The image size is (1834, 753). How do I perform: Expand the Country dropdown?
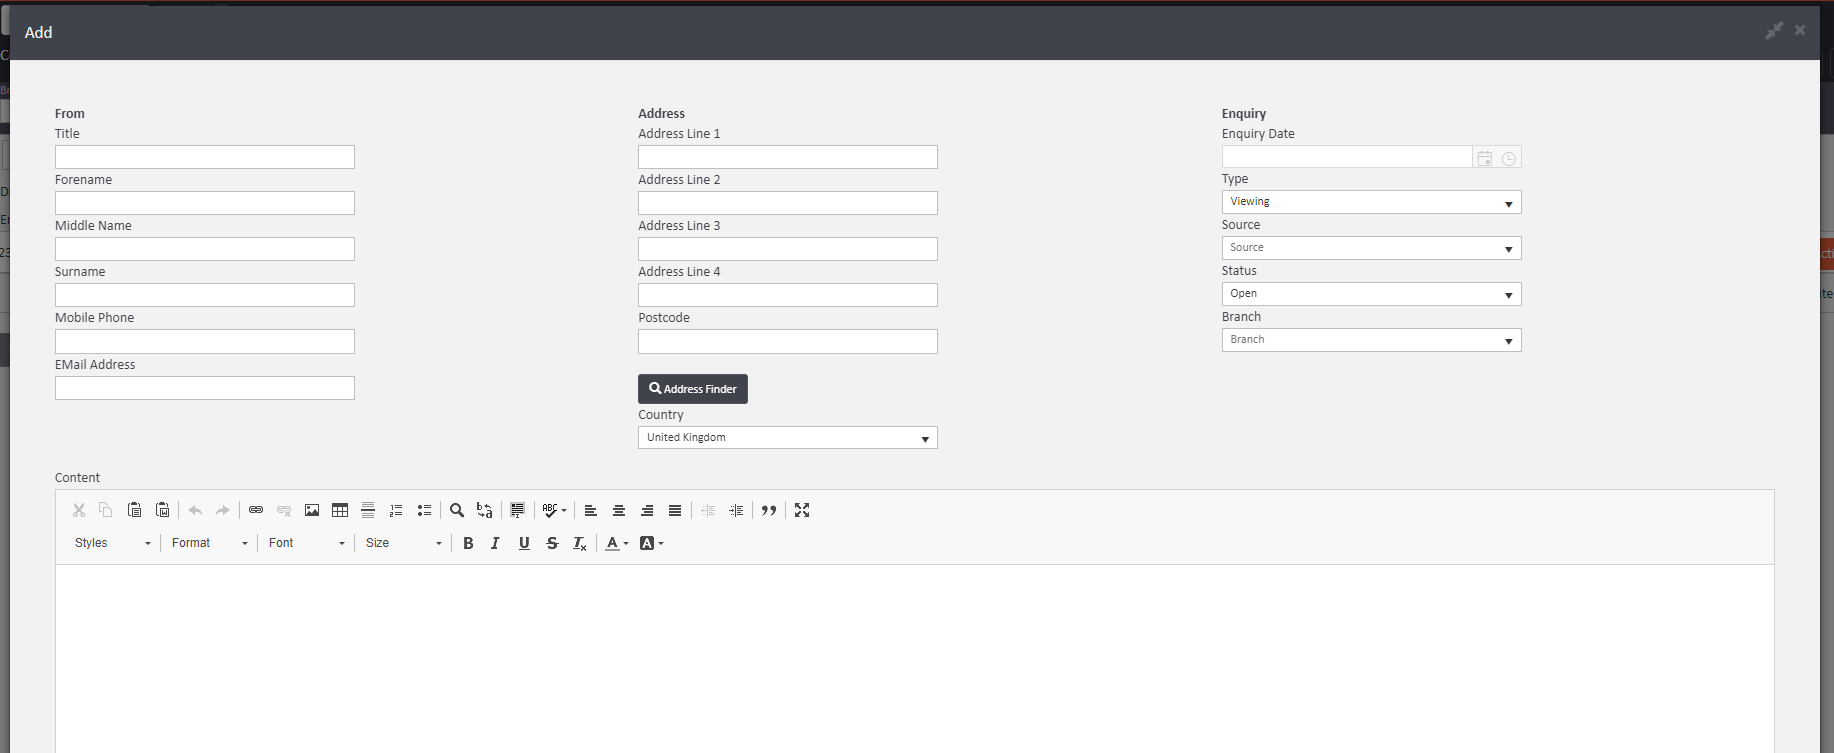click(x=787, y=438)
